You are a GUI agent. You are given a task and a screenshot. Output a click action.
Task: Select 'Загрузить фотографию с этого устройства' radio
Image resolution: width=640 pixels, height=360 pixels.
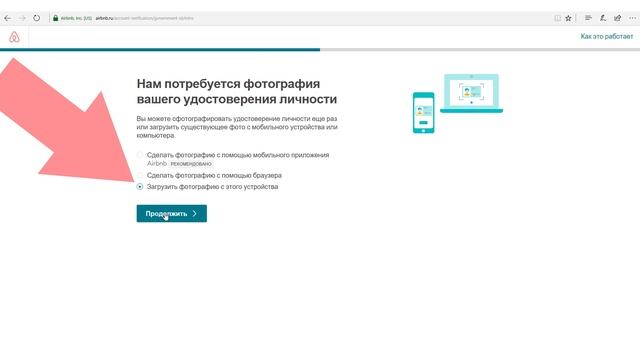coord(140,187)
